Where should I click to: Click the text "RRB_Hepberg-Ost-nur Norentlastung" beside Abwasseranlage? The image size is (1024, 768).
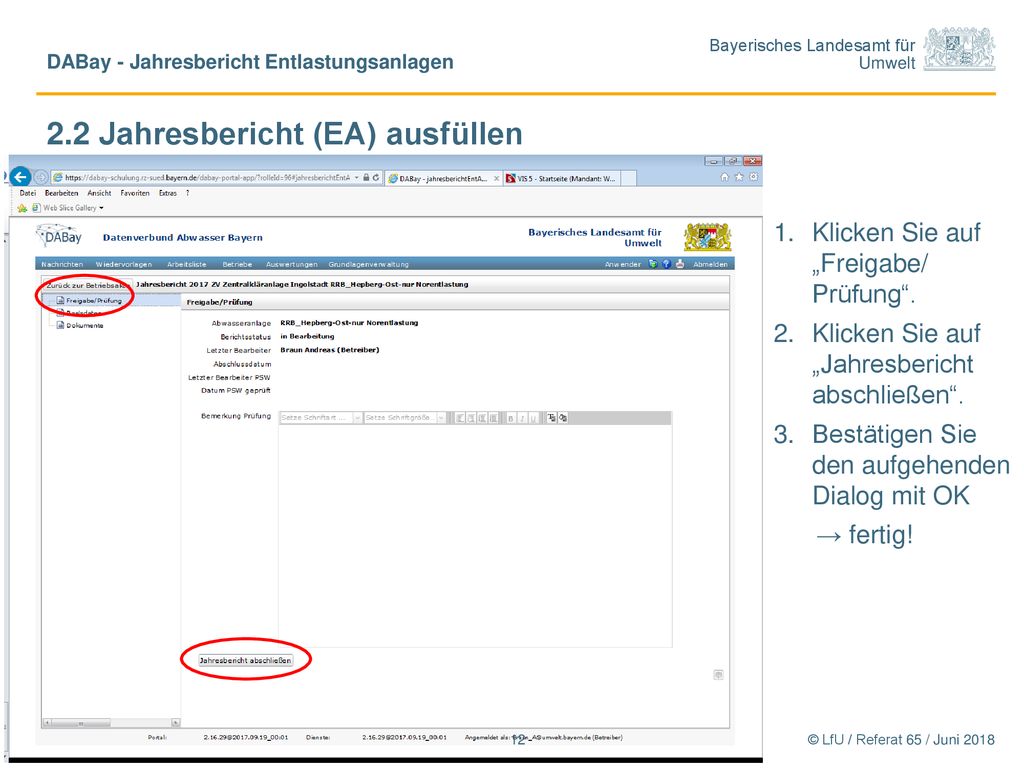pos(349,323)
